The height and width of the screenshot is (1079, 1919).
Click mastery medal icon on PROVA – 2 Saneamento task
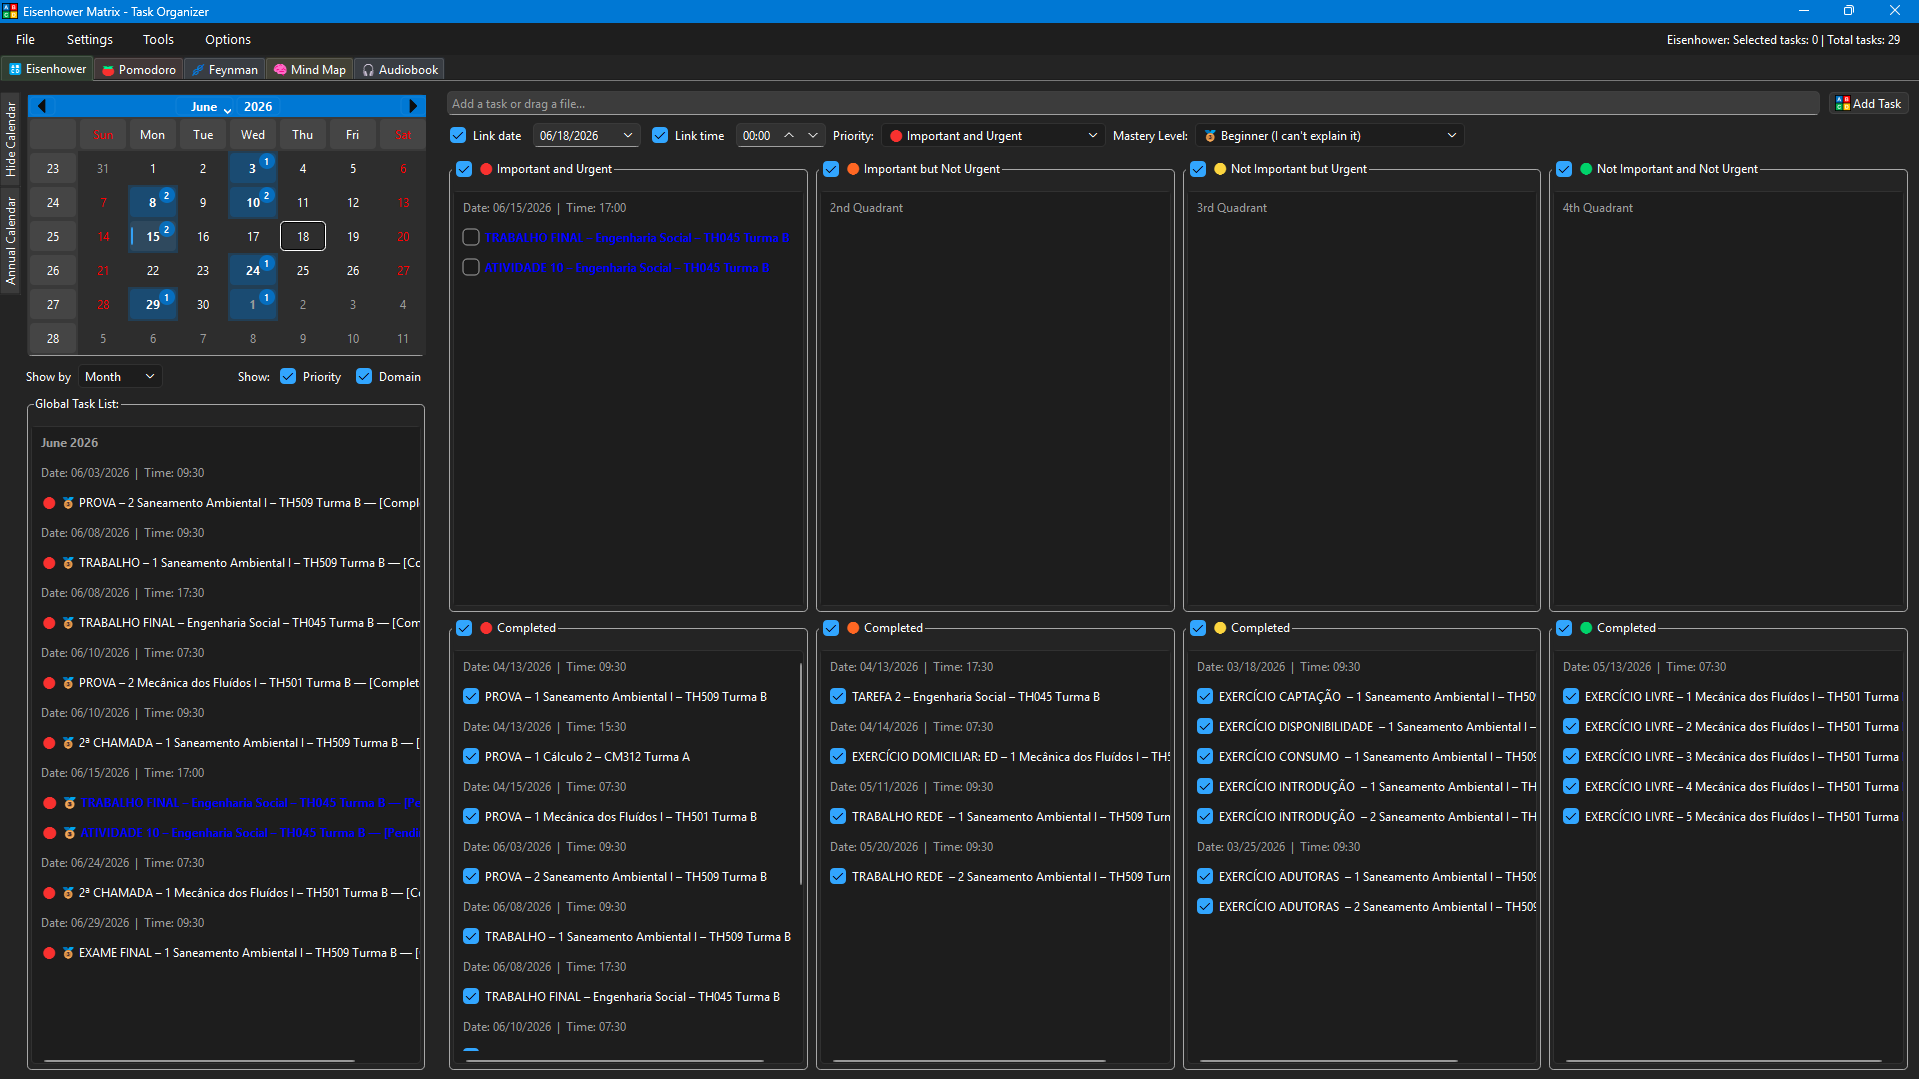[68, 503]
